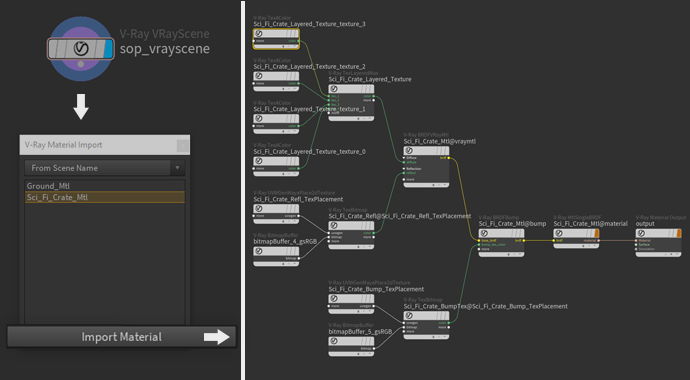Expand 'more' on texture_3 node
The image size is (690, 380).
click(255, 41)
